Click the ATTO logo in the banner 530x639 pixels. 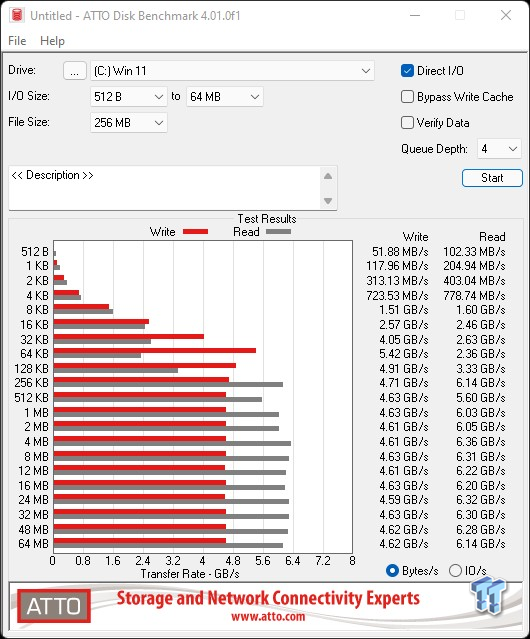pos(54,606)
